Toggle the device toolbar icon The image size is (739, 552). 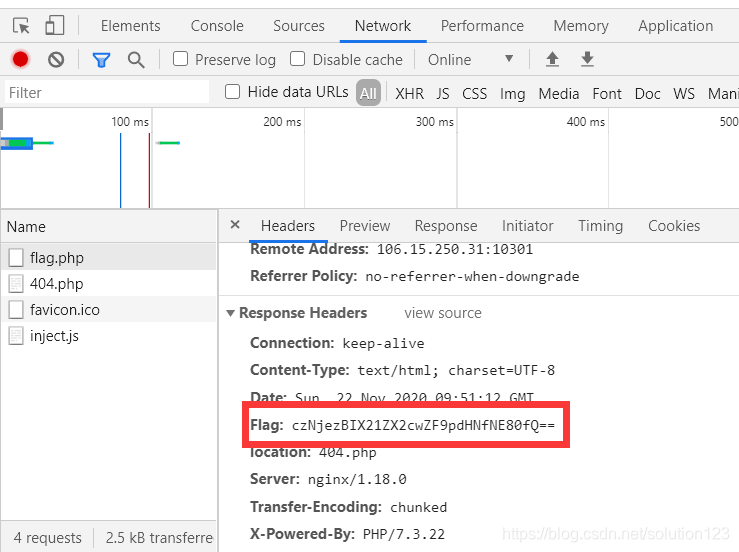coord(55,25)
